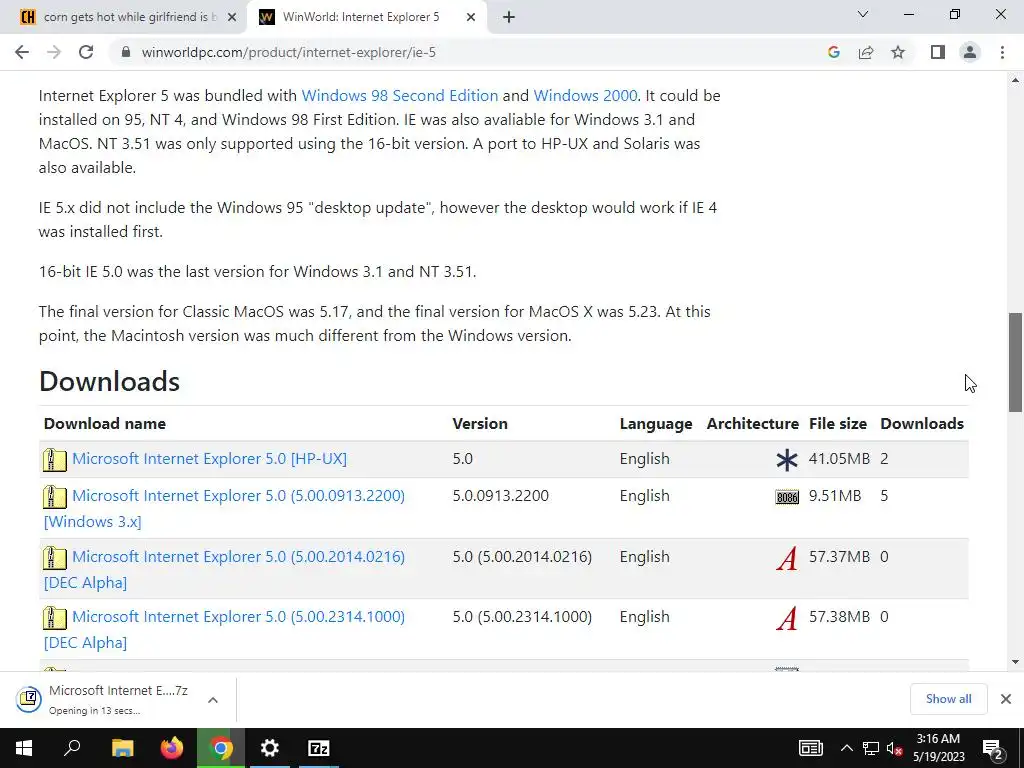
Task: Close the 'corn gets hot' tab
Action: tap(232, 17)
